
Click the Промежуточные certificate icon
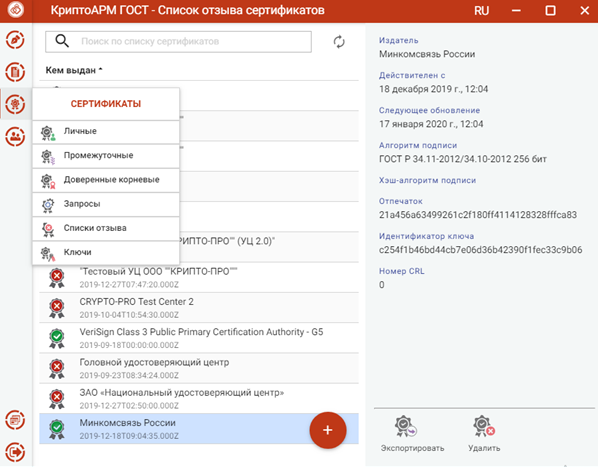tap(48, 157)
